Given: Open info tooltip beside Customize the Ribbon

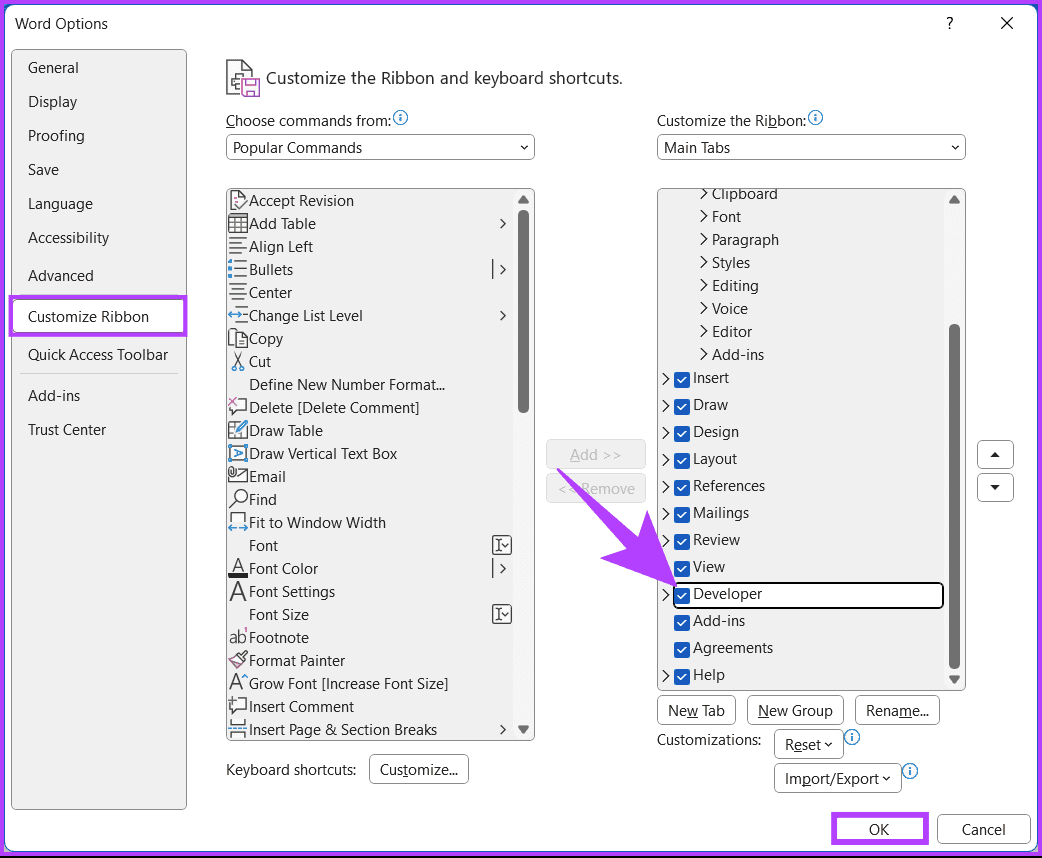Looking at the screenshot, I should pos(815,118).
